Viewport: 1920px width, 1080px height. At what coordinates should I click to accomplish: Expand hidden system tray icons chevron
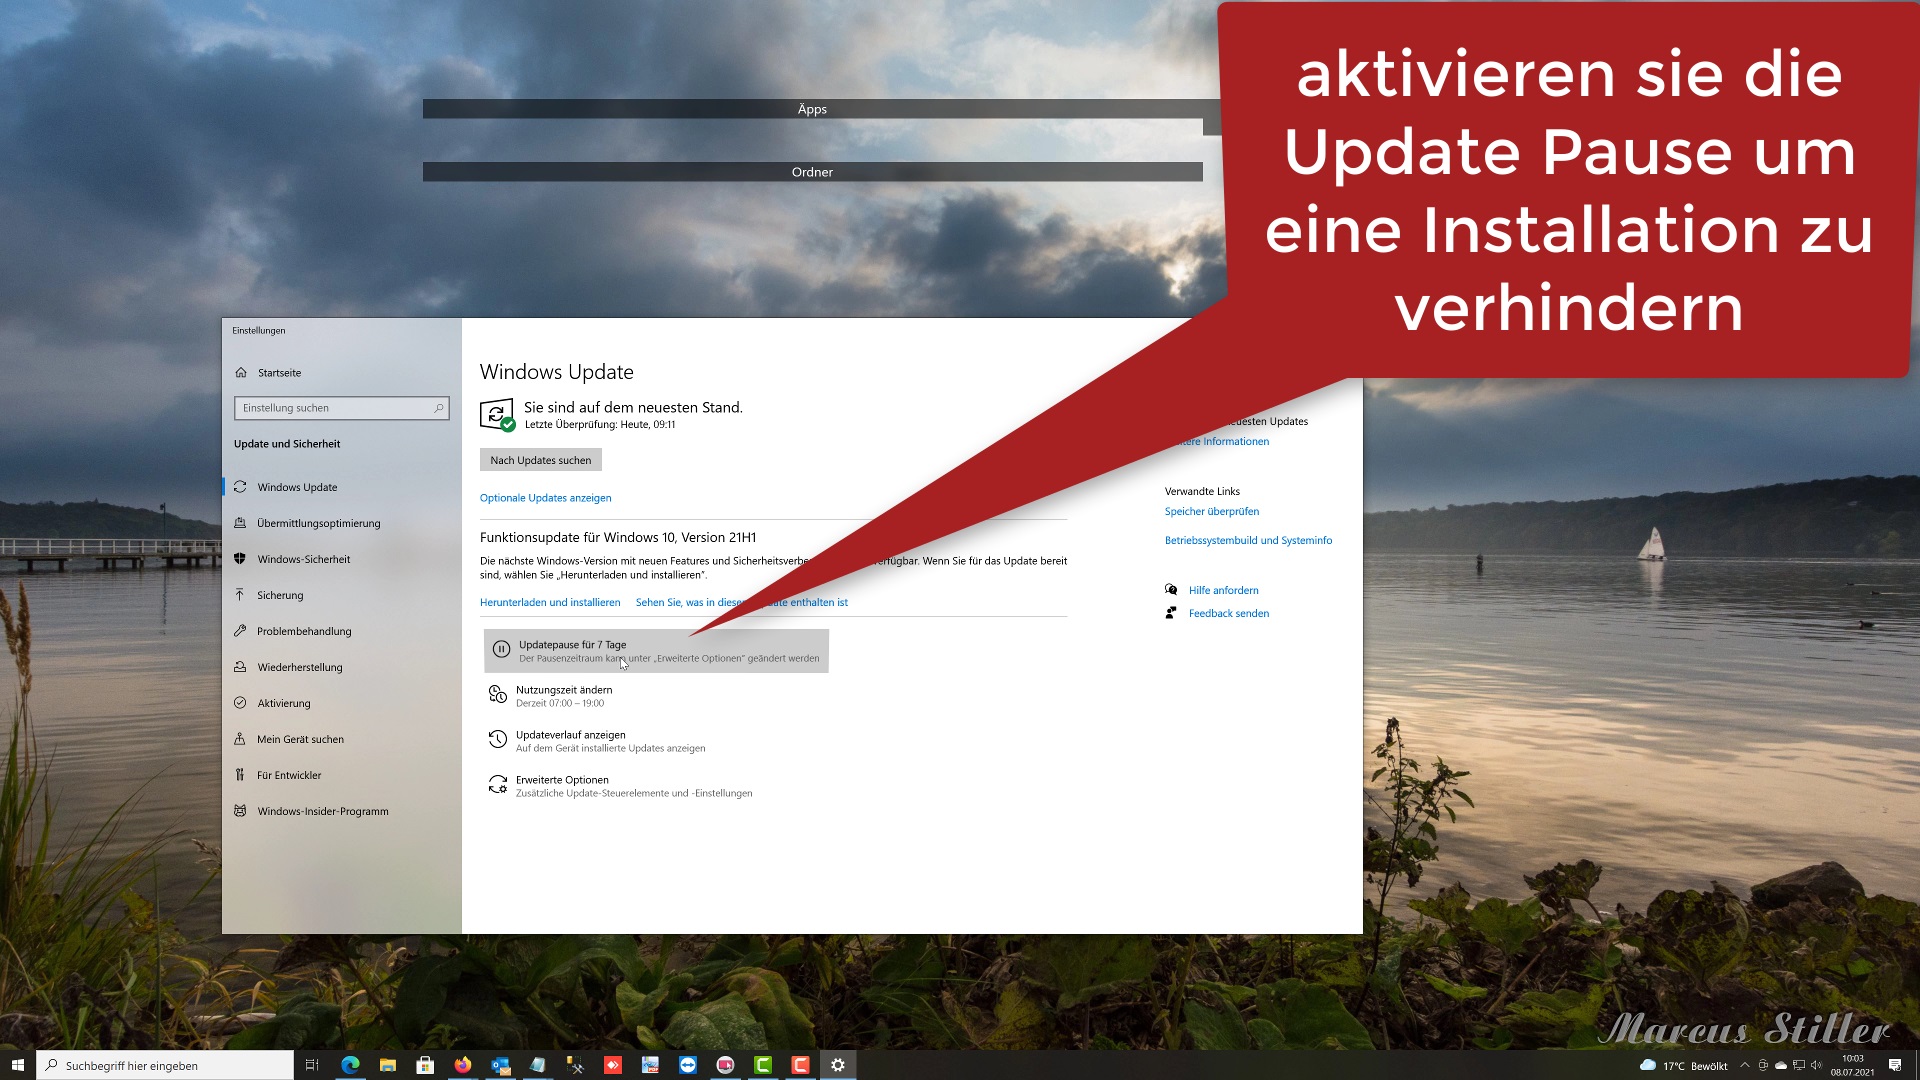point(1745,1065)
